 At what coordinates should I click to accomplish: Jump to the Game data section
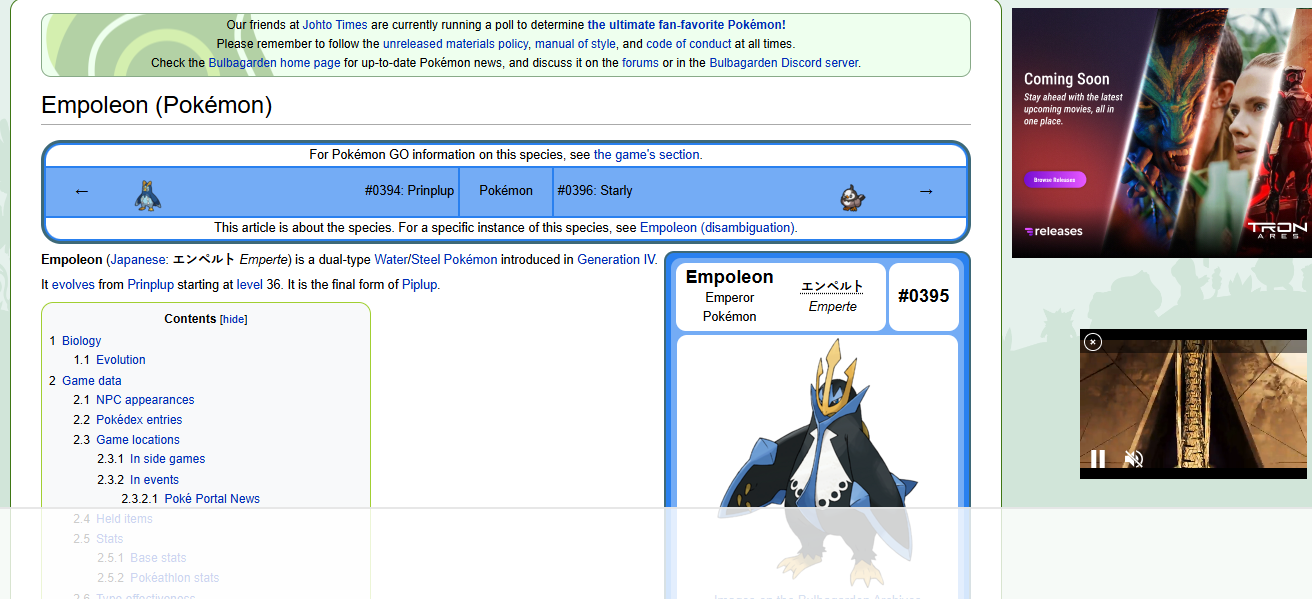(92, 381)
